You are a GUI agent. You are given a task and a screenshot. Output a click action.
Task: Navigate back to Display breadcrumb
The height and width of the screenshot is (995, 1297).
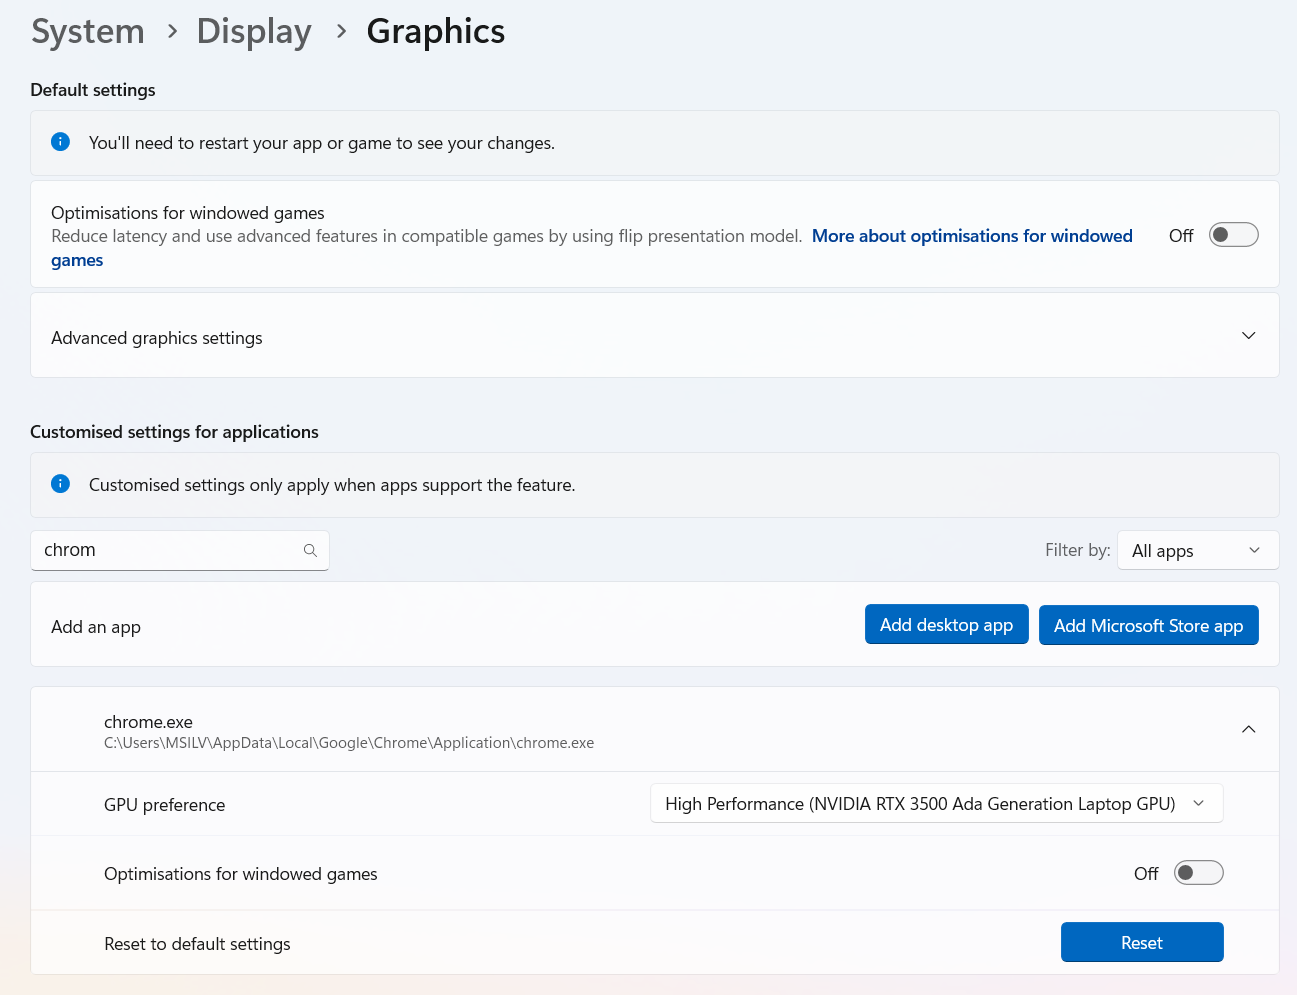tap(254, 32)
